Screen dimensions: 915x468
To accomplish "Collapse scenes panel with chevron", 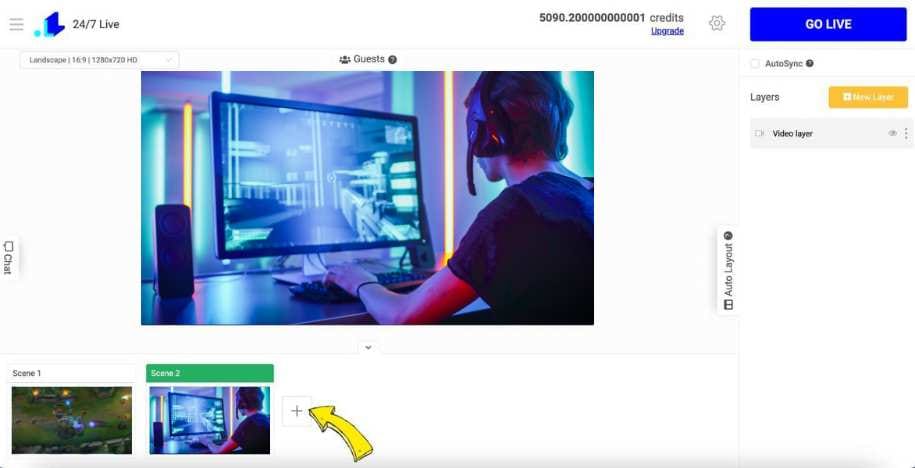I will [368, 347].
